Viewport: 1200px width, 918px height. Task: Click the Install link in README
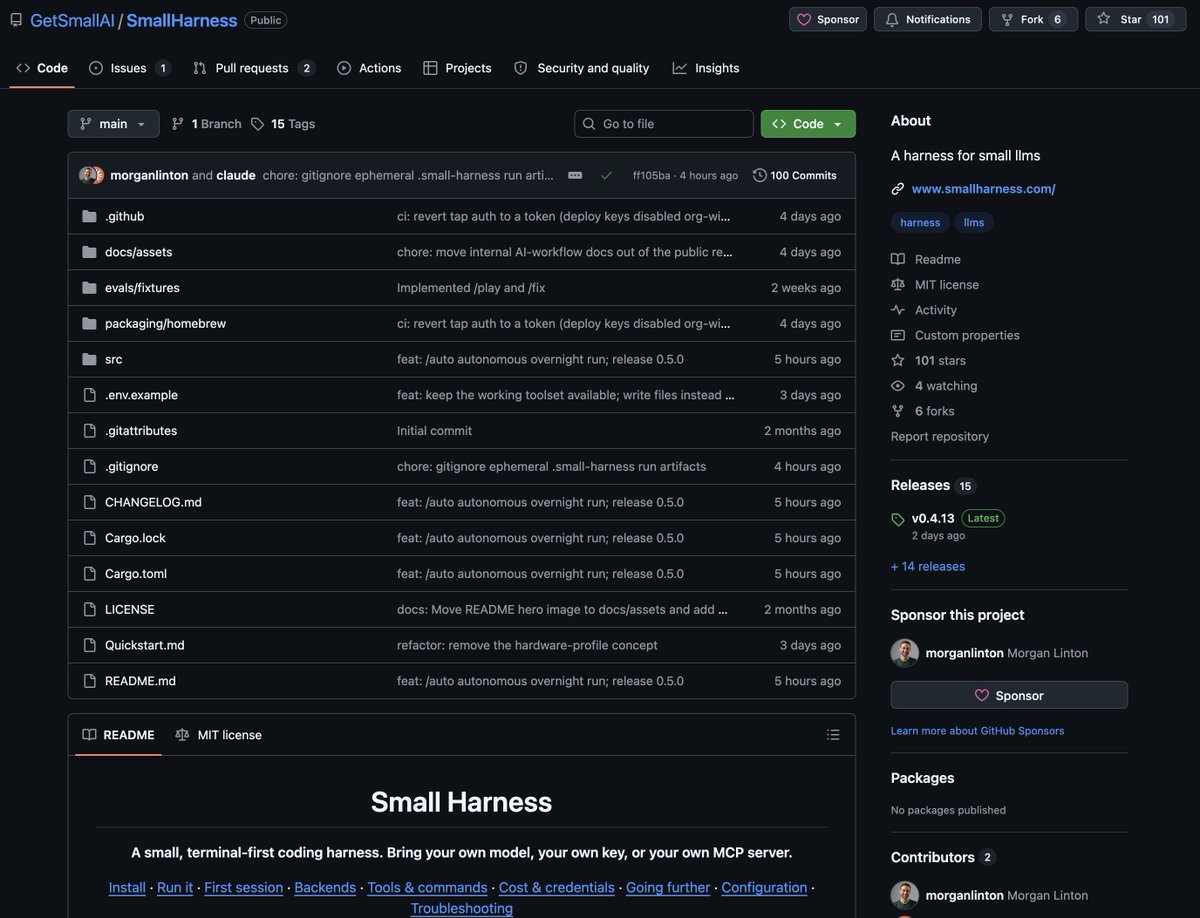127,887
